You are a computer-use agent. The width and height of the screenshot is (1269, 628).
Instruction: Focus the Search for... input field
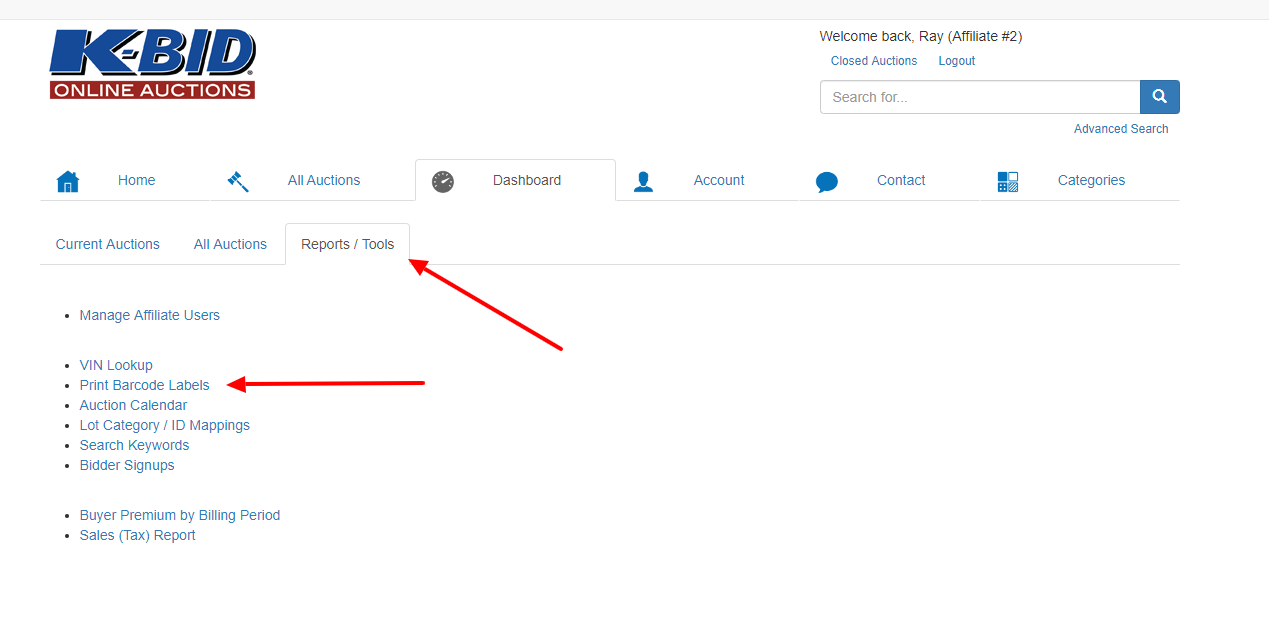pos(980,97)
